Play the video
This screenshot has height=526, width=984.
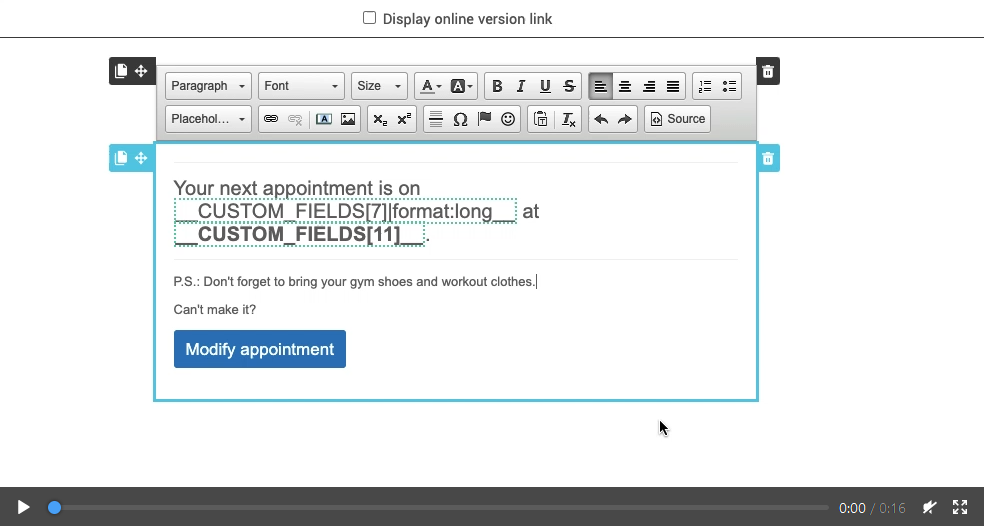[x=24, y=508]
